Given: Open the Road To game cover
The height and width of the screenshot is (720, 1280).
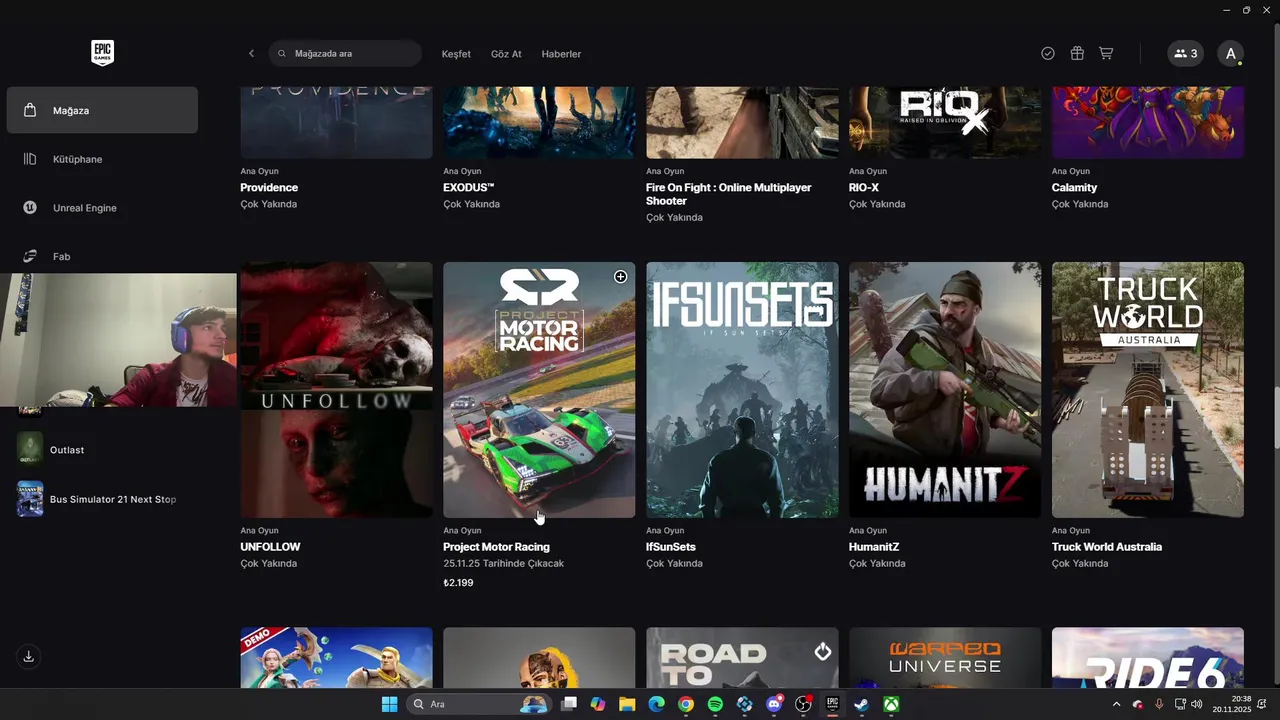Looking at the screenshot, I should tap(742, 658).
